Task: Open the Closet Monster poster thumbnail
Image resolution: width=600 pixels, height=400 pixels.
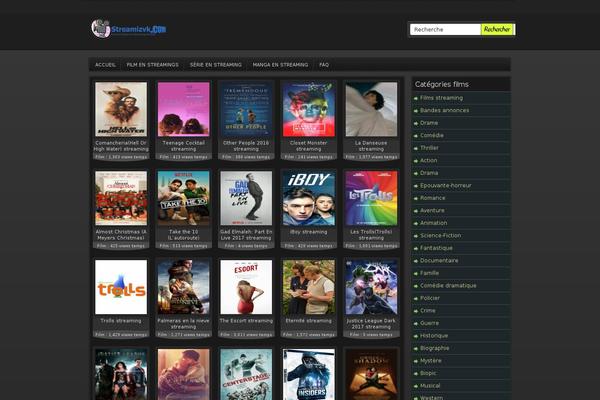Action: (x=309, y=109)
